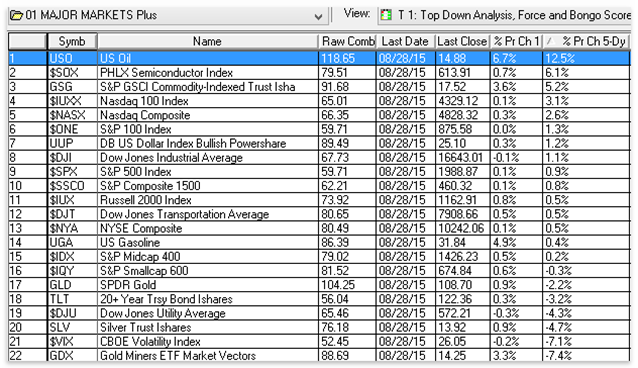Select S&P GSCI Commodity-Indexed Trust Isha
Image resolution: width=638 pixels, height=368 pixels.
pyautogui.click(x=208, y=87)
